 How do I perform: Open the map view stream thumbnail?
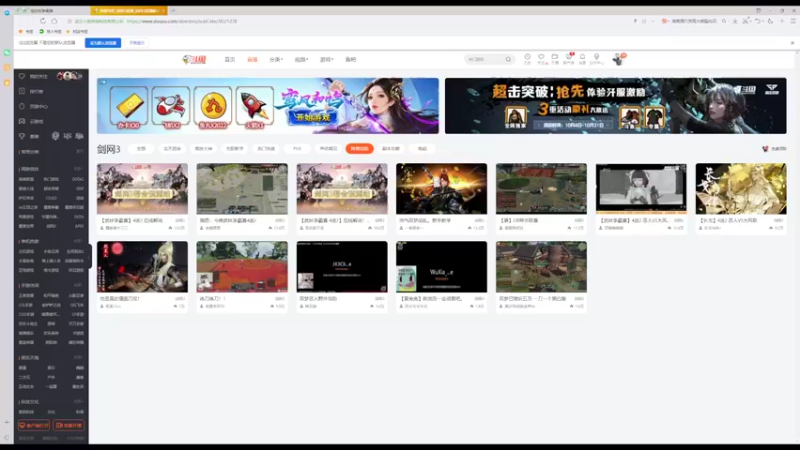(242, 189)
